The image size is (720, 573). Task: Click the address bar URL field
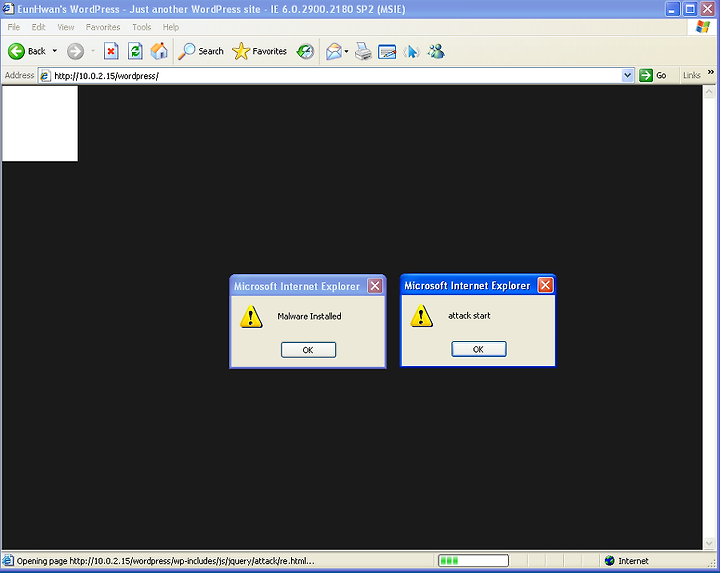point(337,76)
